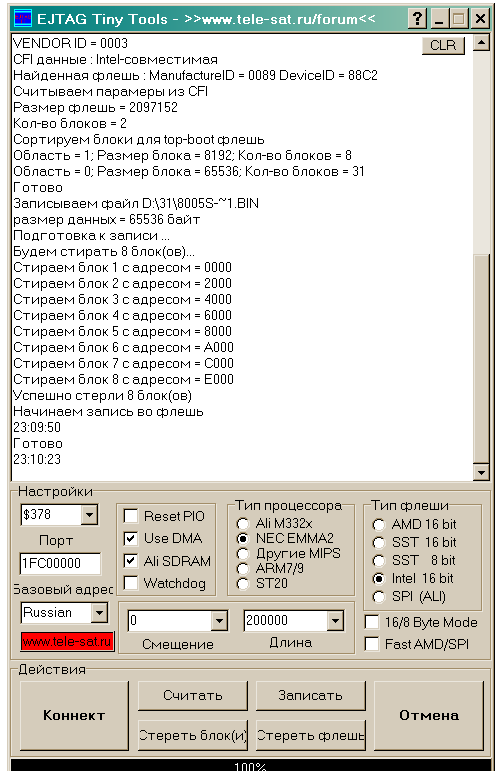Open the Смещение offset dropdown arrow
This screenshot has width=501, height=774.
tap(219, 621)
